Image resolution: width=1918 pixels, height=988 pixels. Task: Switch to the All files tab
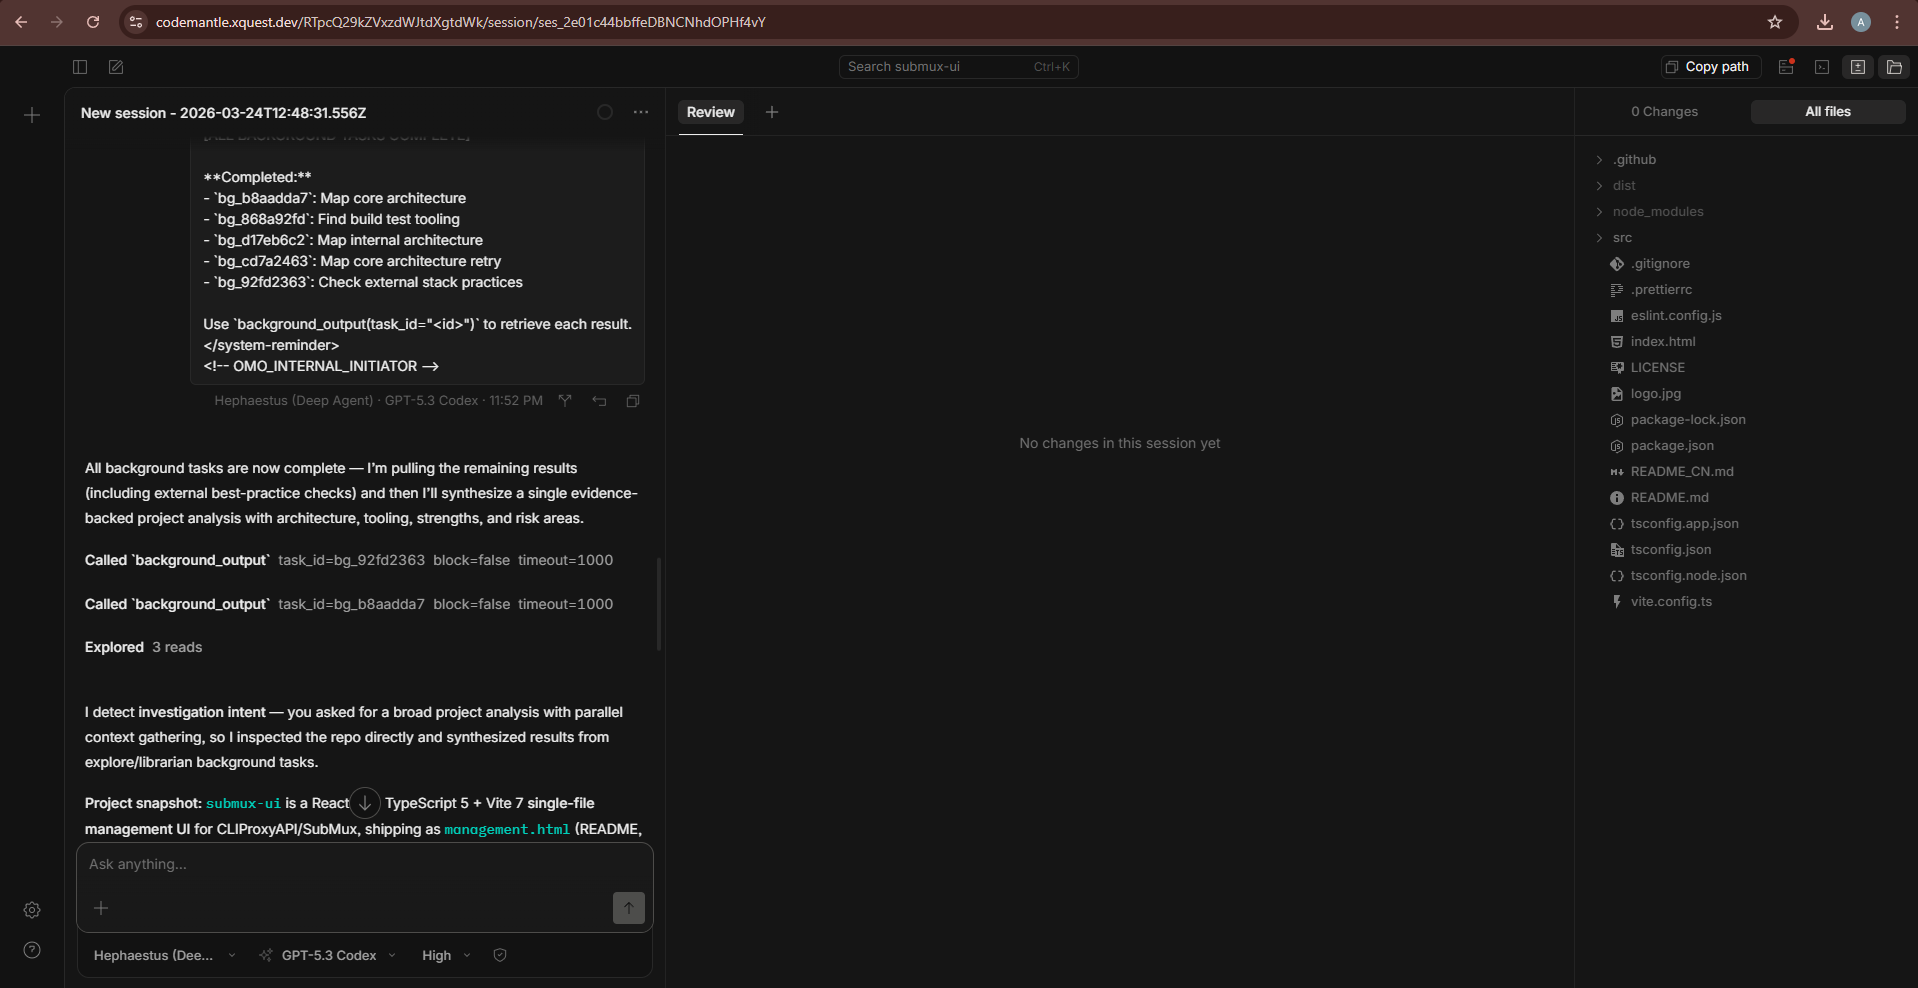[1827, 112]
